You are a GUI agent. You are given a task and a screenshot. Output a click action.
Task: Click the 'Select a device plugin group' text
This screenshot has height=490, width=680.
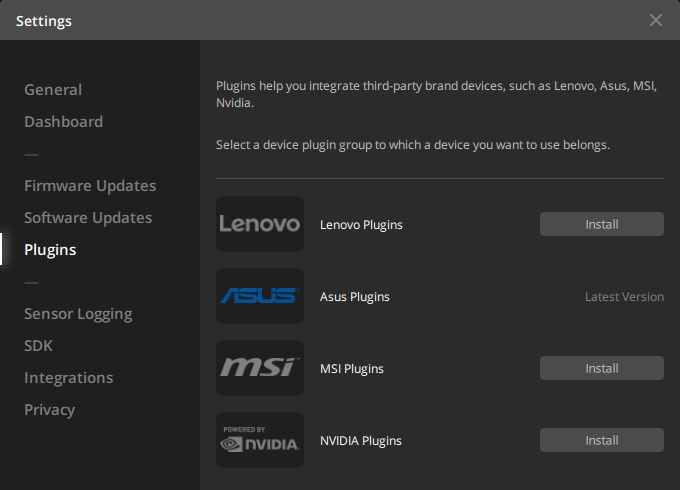[x=413, y=145]
